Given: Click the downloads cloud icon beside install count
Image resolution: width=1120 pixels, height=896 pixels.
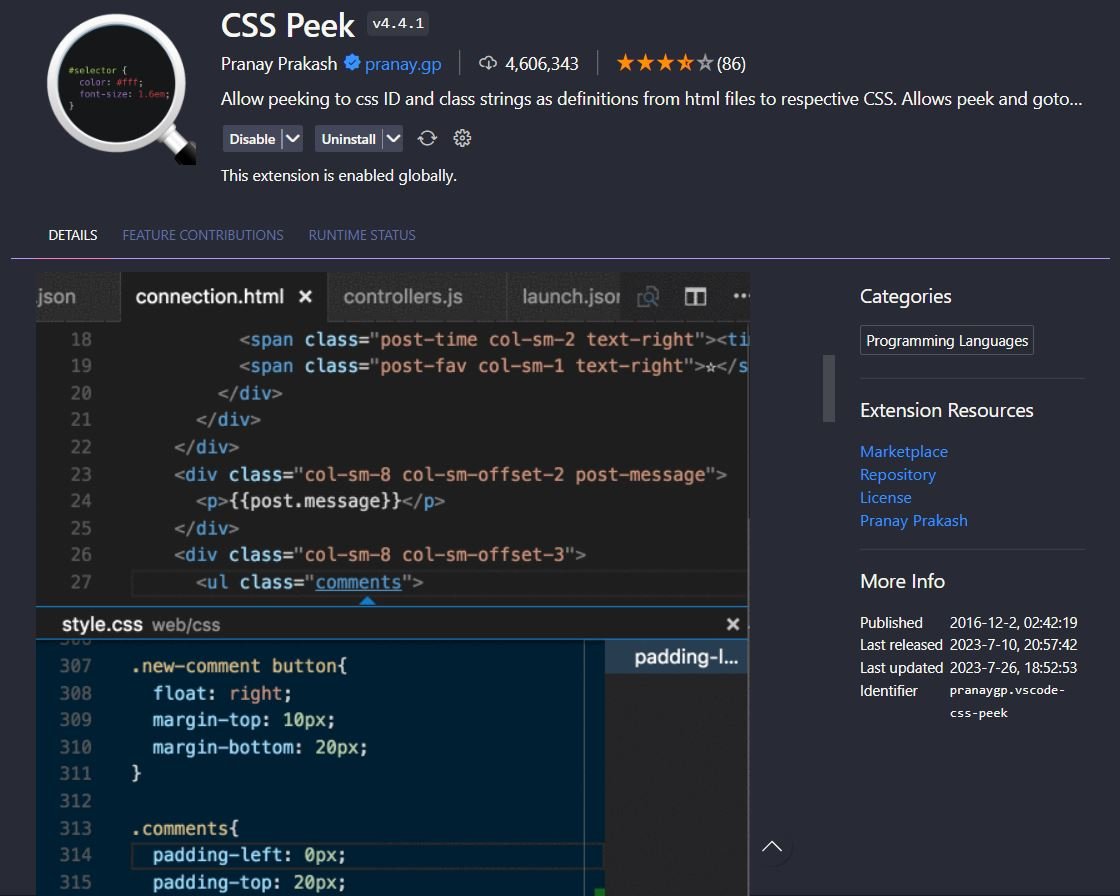Looking at the screenshot, I should (x=487, y=63).
